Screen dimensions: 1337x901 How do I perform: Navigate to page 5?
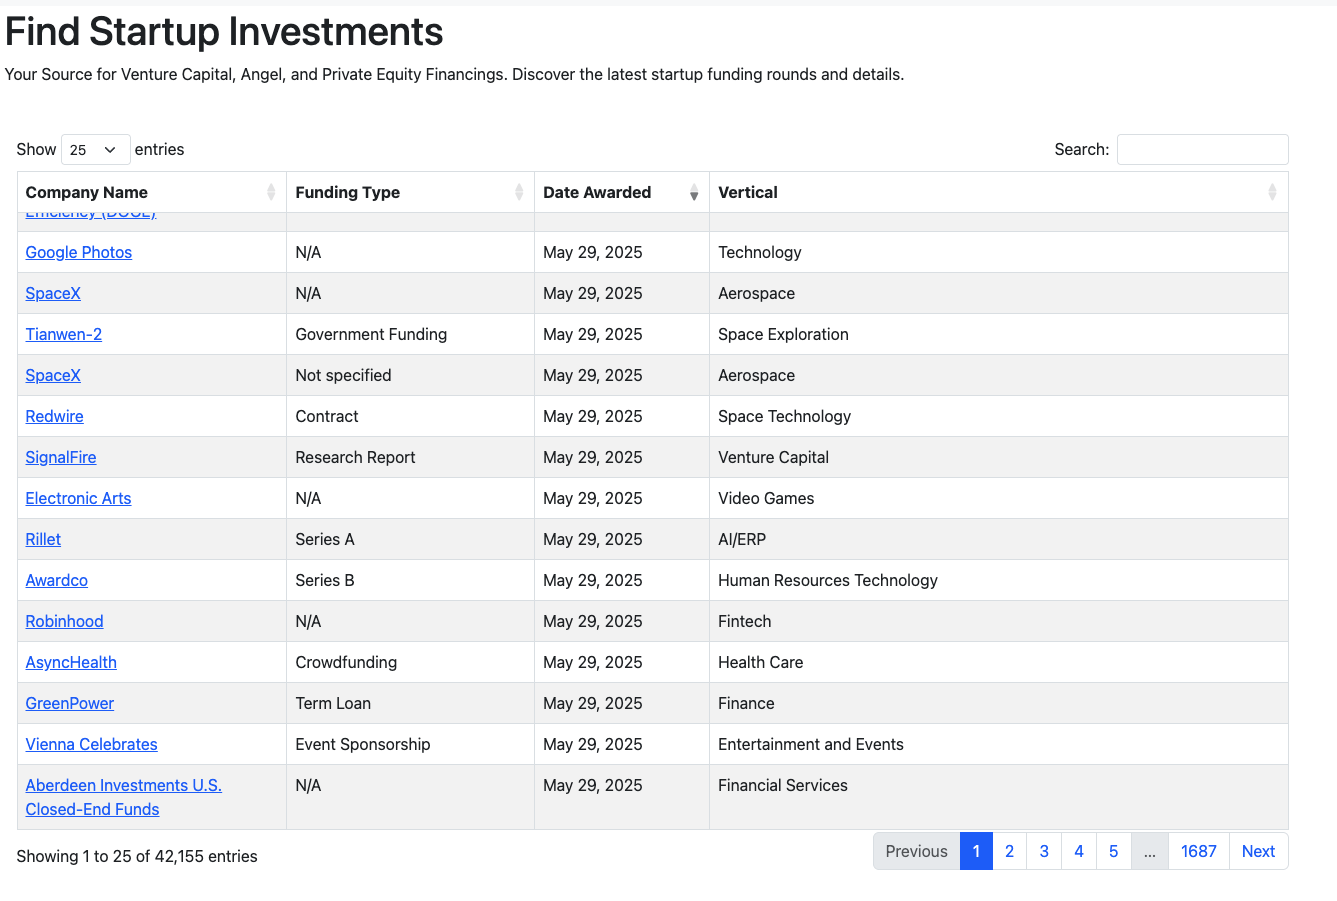pyautogui.click(x=1113, y=851)
